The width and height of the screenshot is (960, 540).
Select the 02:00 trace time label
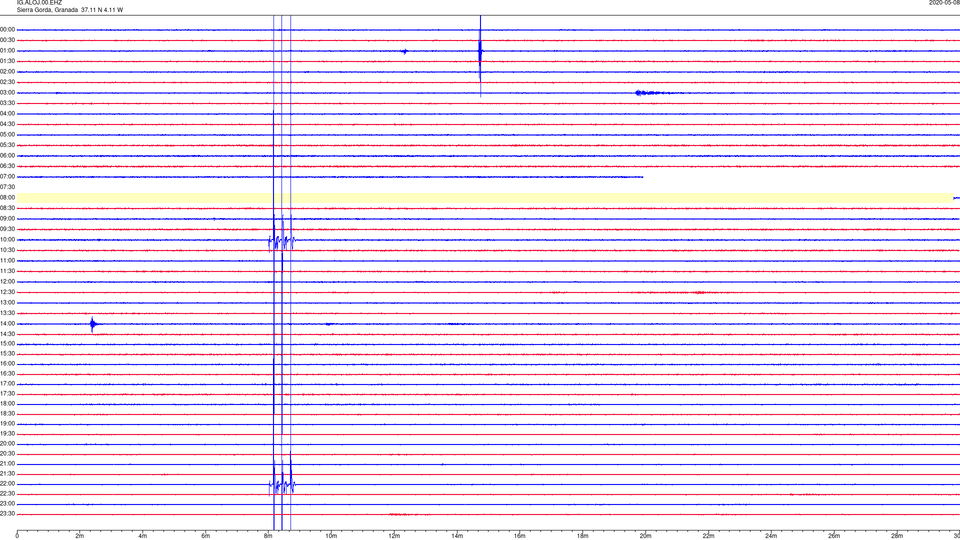click(x=7, y=72)
